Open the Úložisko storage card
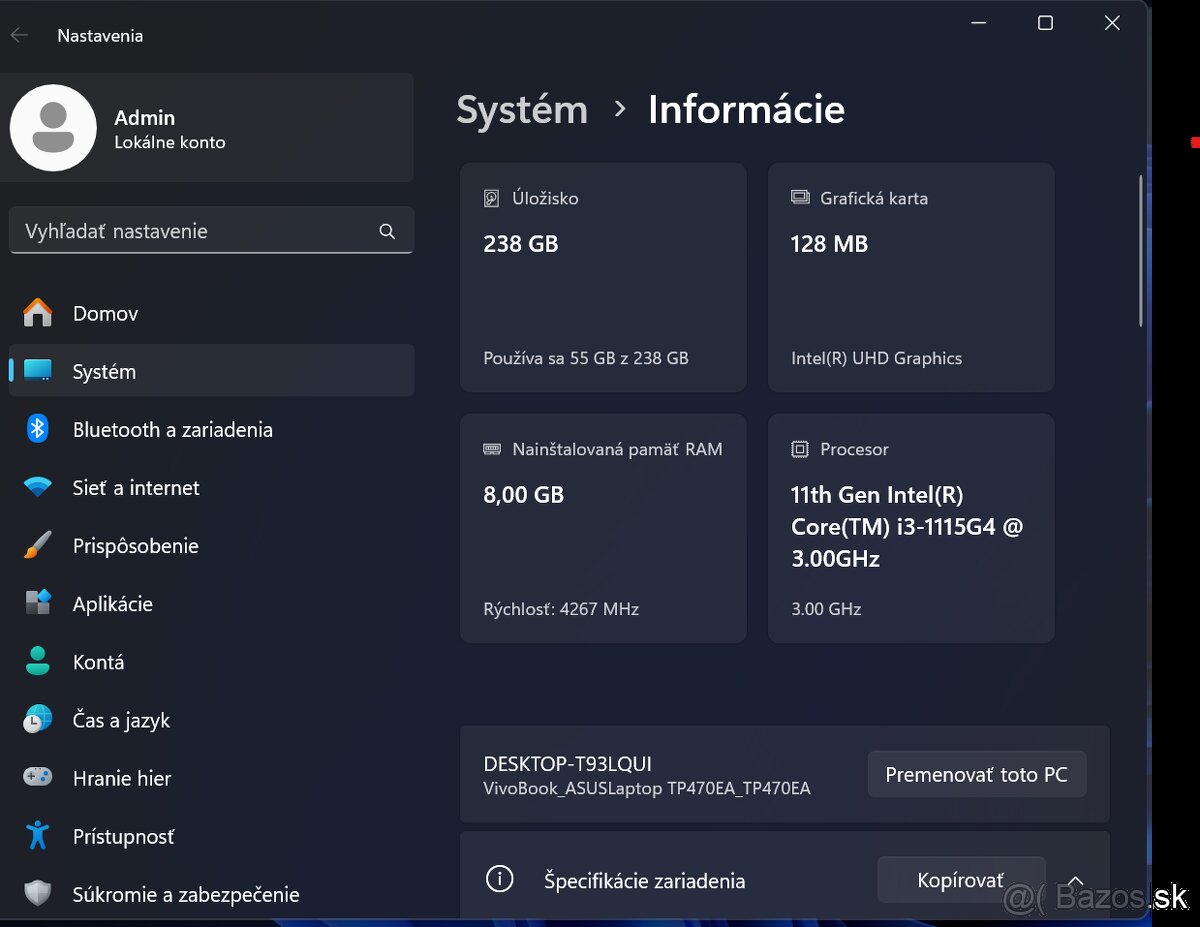 point(602,277)
